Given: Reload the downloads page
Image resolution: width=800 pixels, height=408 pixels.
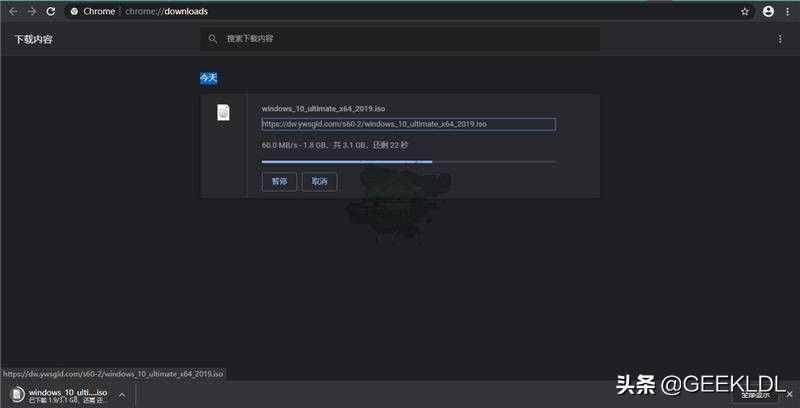Looking at the screenshot, I should point(51,11).
